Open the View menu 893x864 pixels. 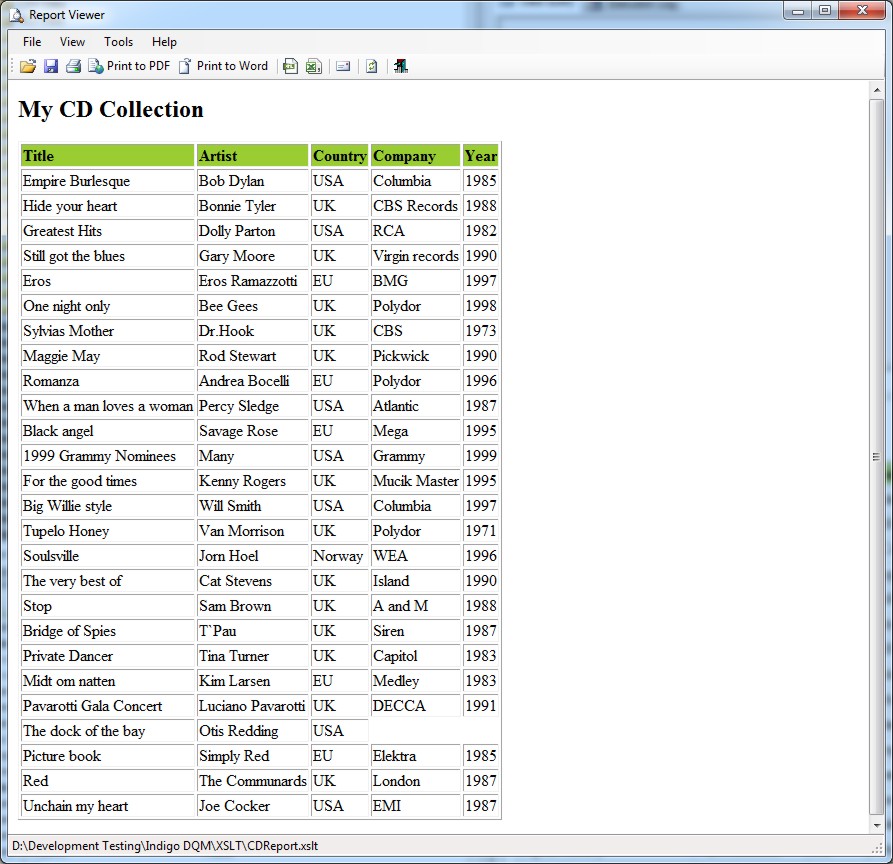click(72, 42)
